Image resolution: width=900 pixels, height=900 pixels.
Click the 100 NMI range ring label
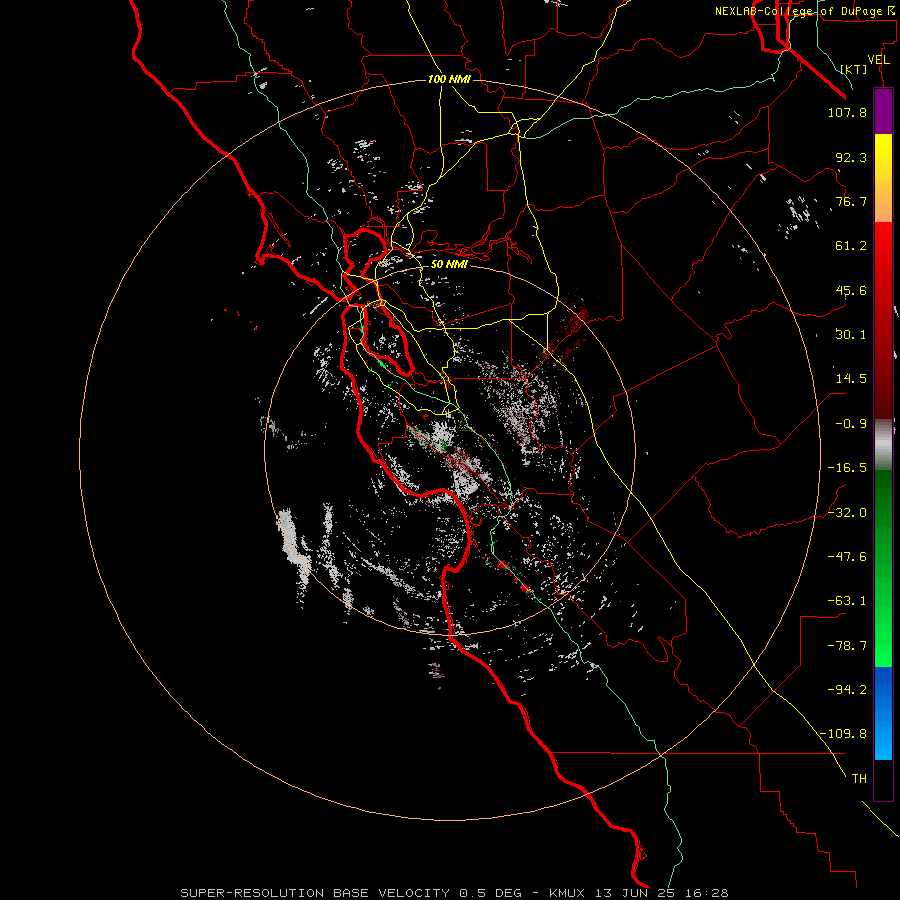coord(449,79)
